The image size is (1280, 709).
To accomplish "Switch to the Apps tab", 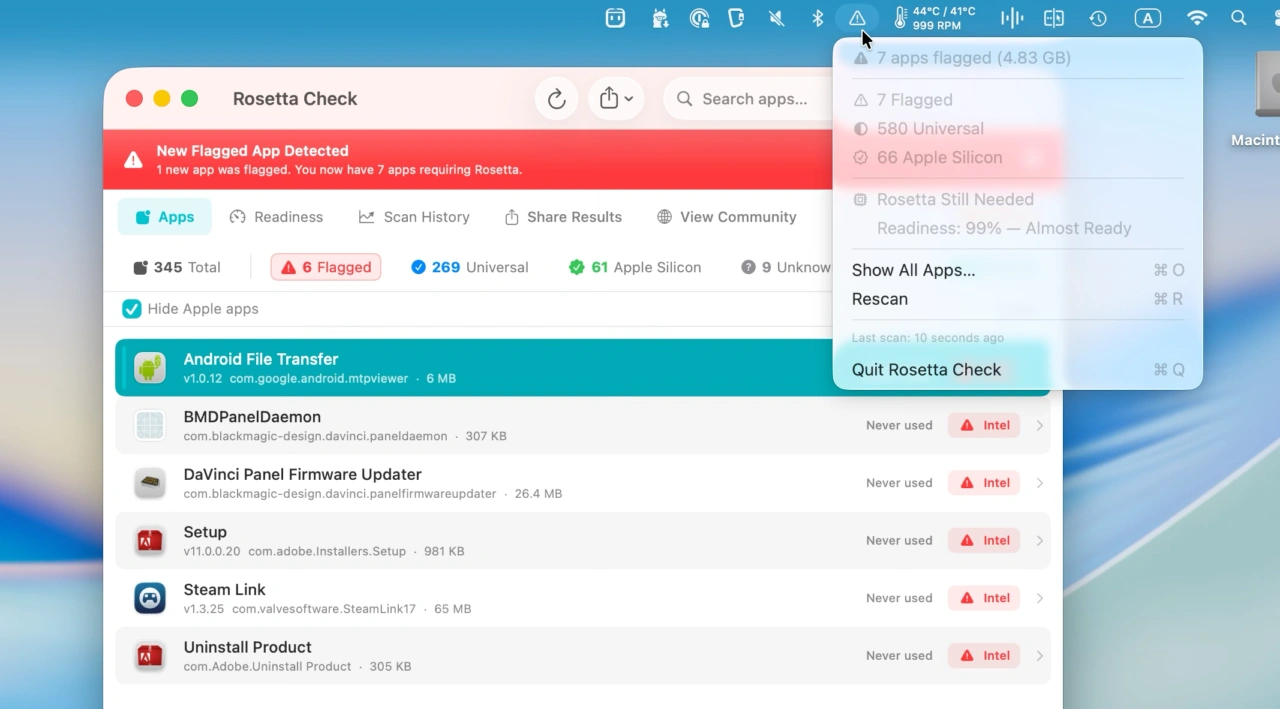I will pos(165,217).
